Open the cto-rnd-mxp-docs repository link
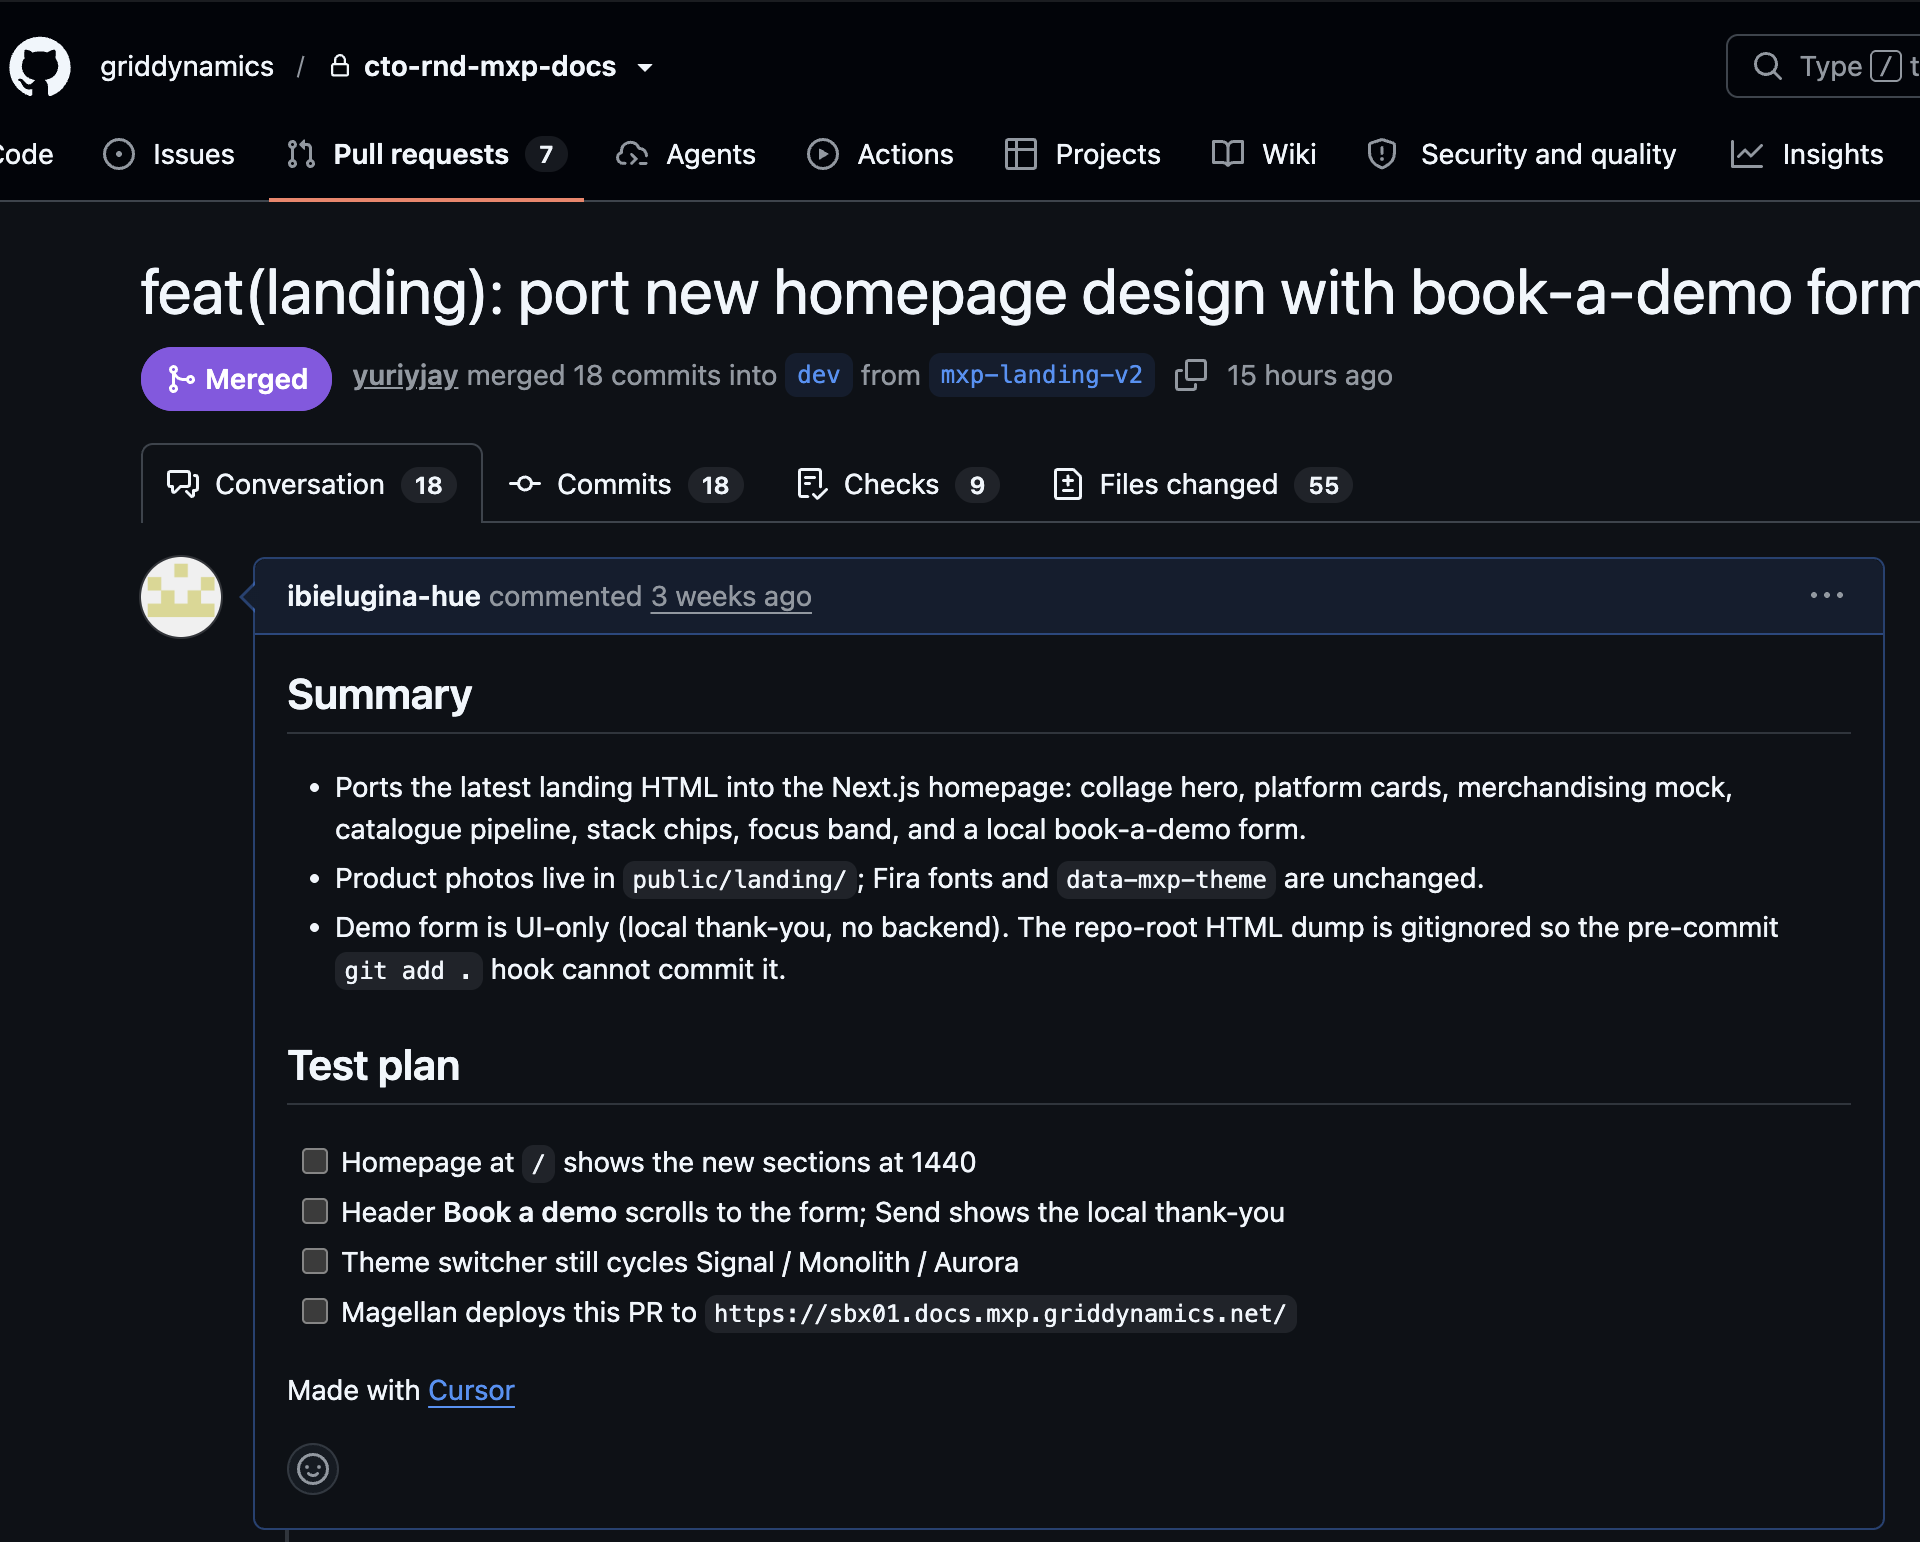This screenshot has height=1542, width=1920. pyautogui.click(x=489, y=66)
